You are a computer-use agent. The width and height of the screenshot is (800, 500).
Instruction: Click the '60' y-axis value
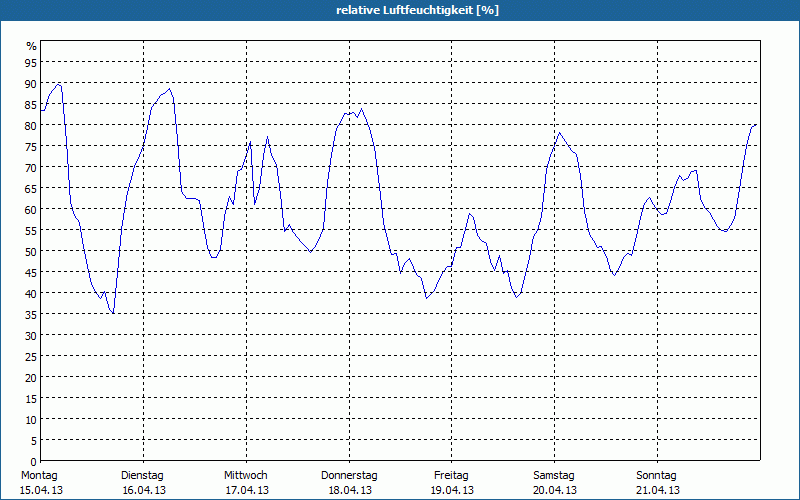31,210
